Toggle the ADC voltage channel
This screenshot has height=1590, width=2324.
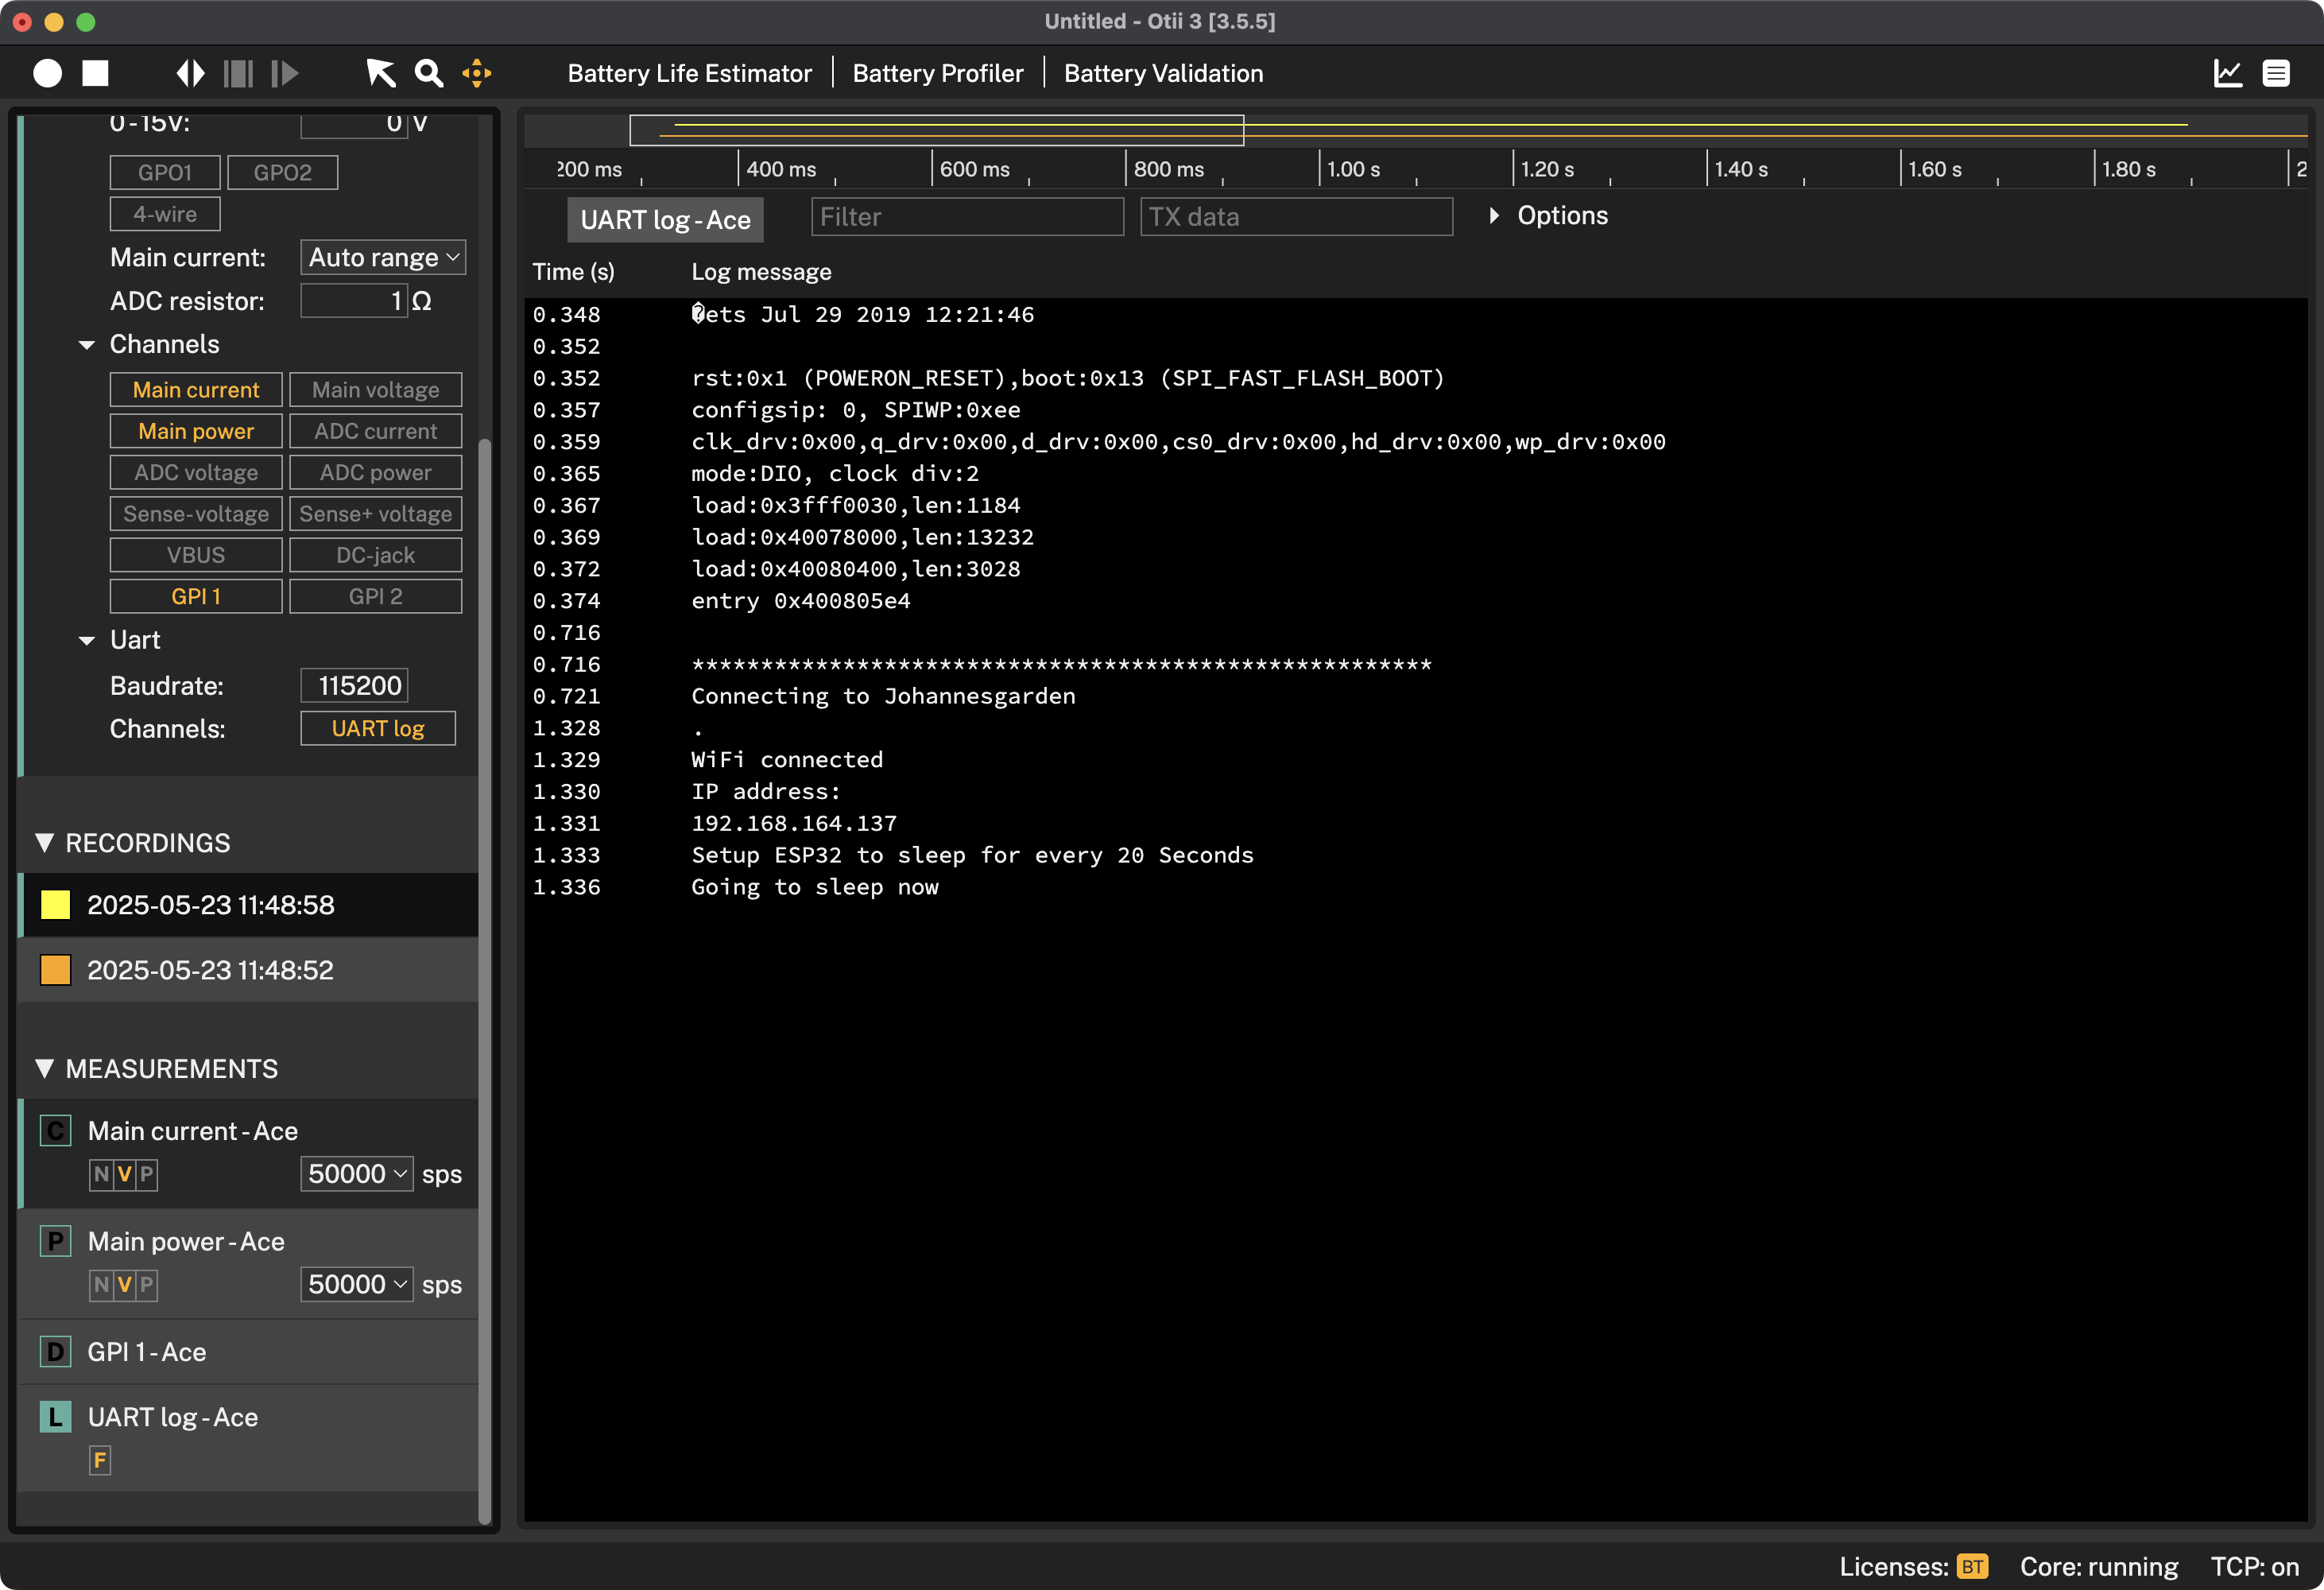tap(196, 472)
